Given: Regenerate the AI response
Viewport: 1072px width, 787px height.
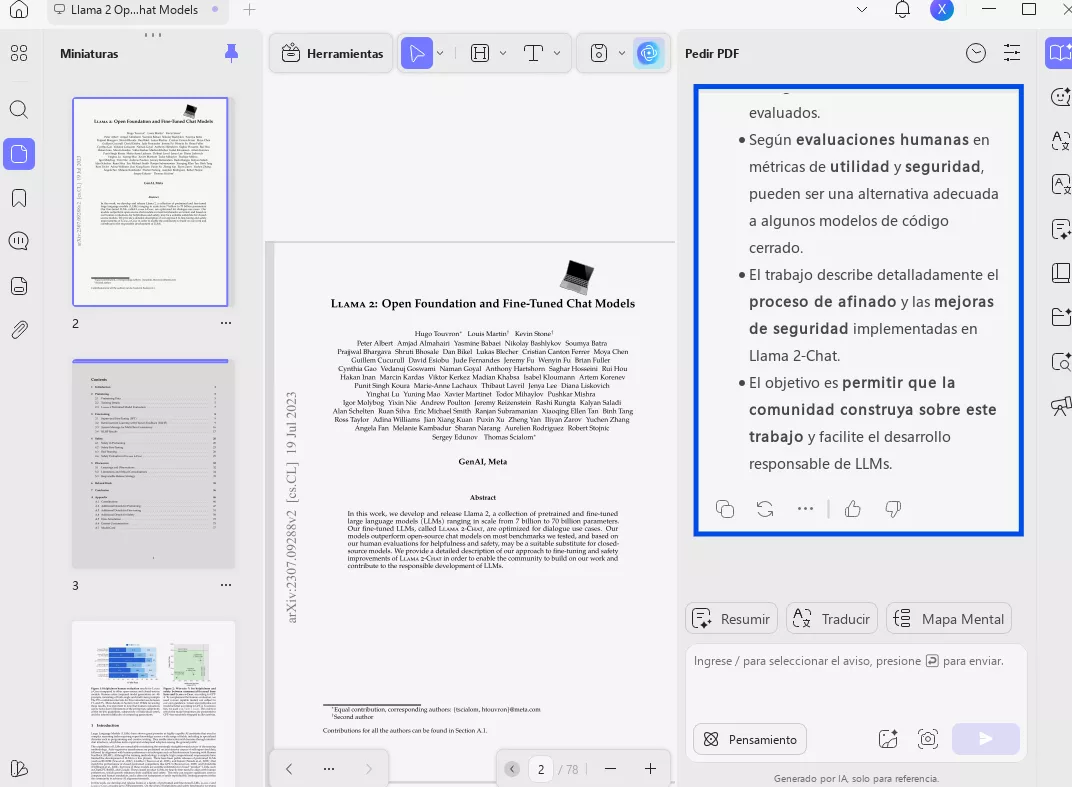Looking at the screenshot, I should 765,509.
